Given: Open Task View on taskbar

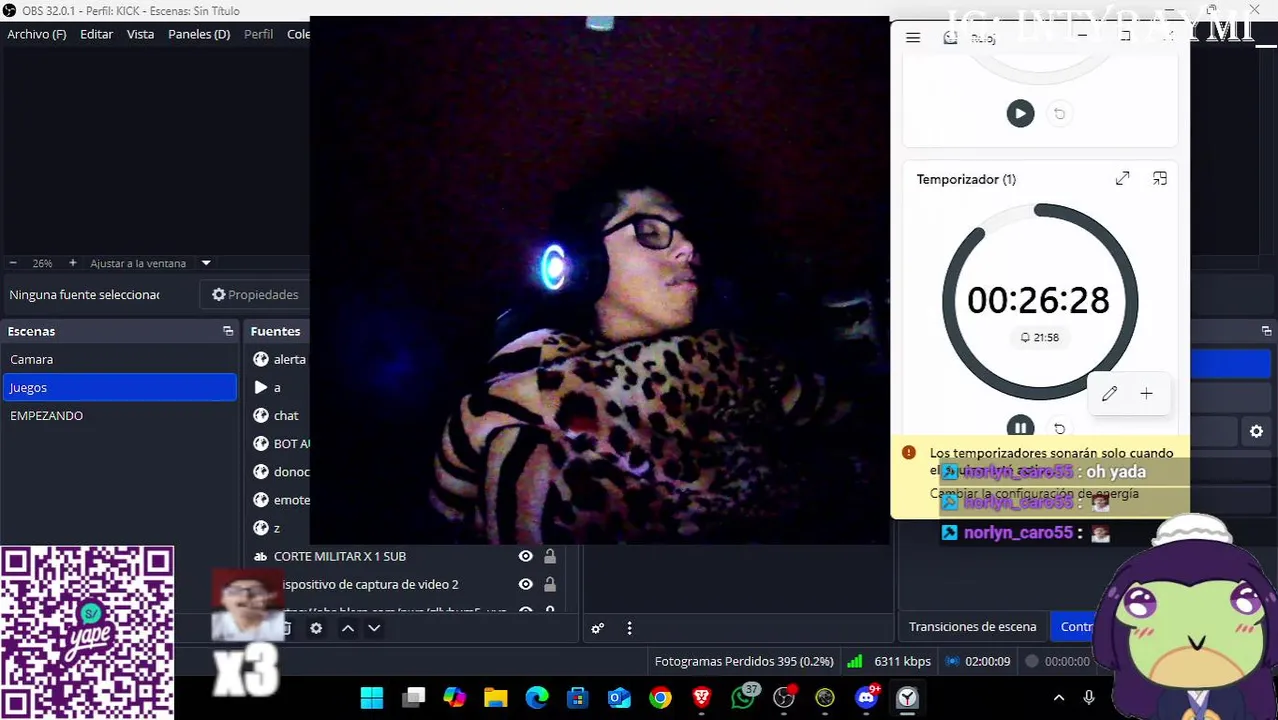Looking at the screenshot, I should tap(414, 697).
